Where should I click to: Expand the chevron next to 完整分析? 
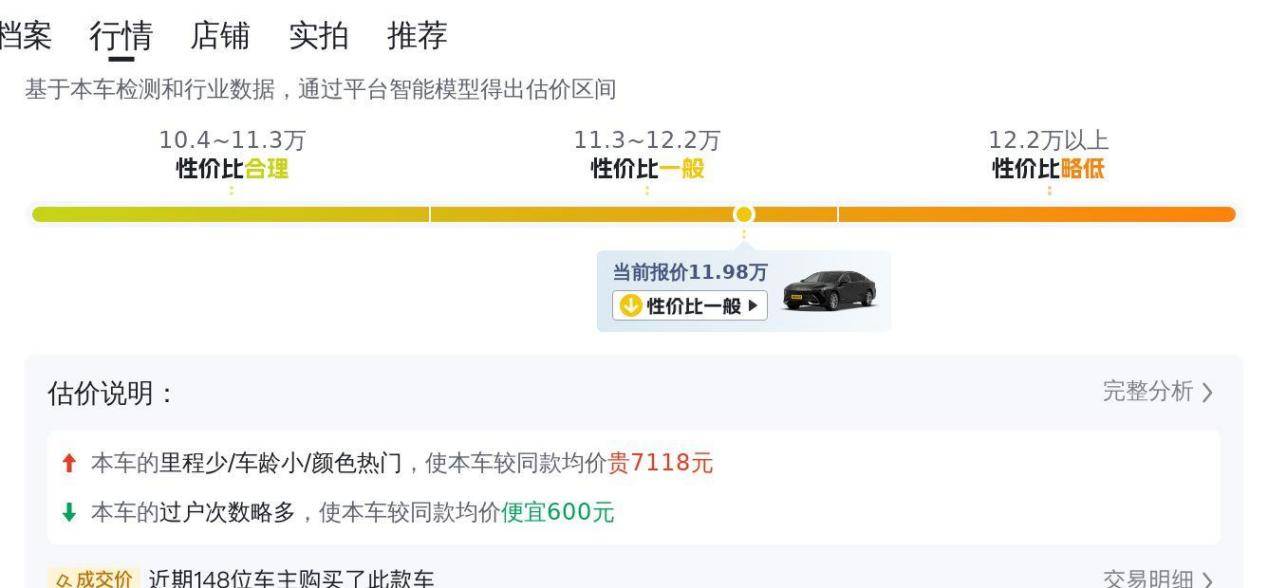tap(1207, 393)
